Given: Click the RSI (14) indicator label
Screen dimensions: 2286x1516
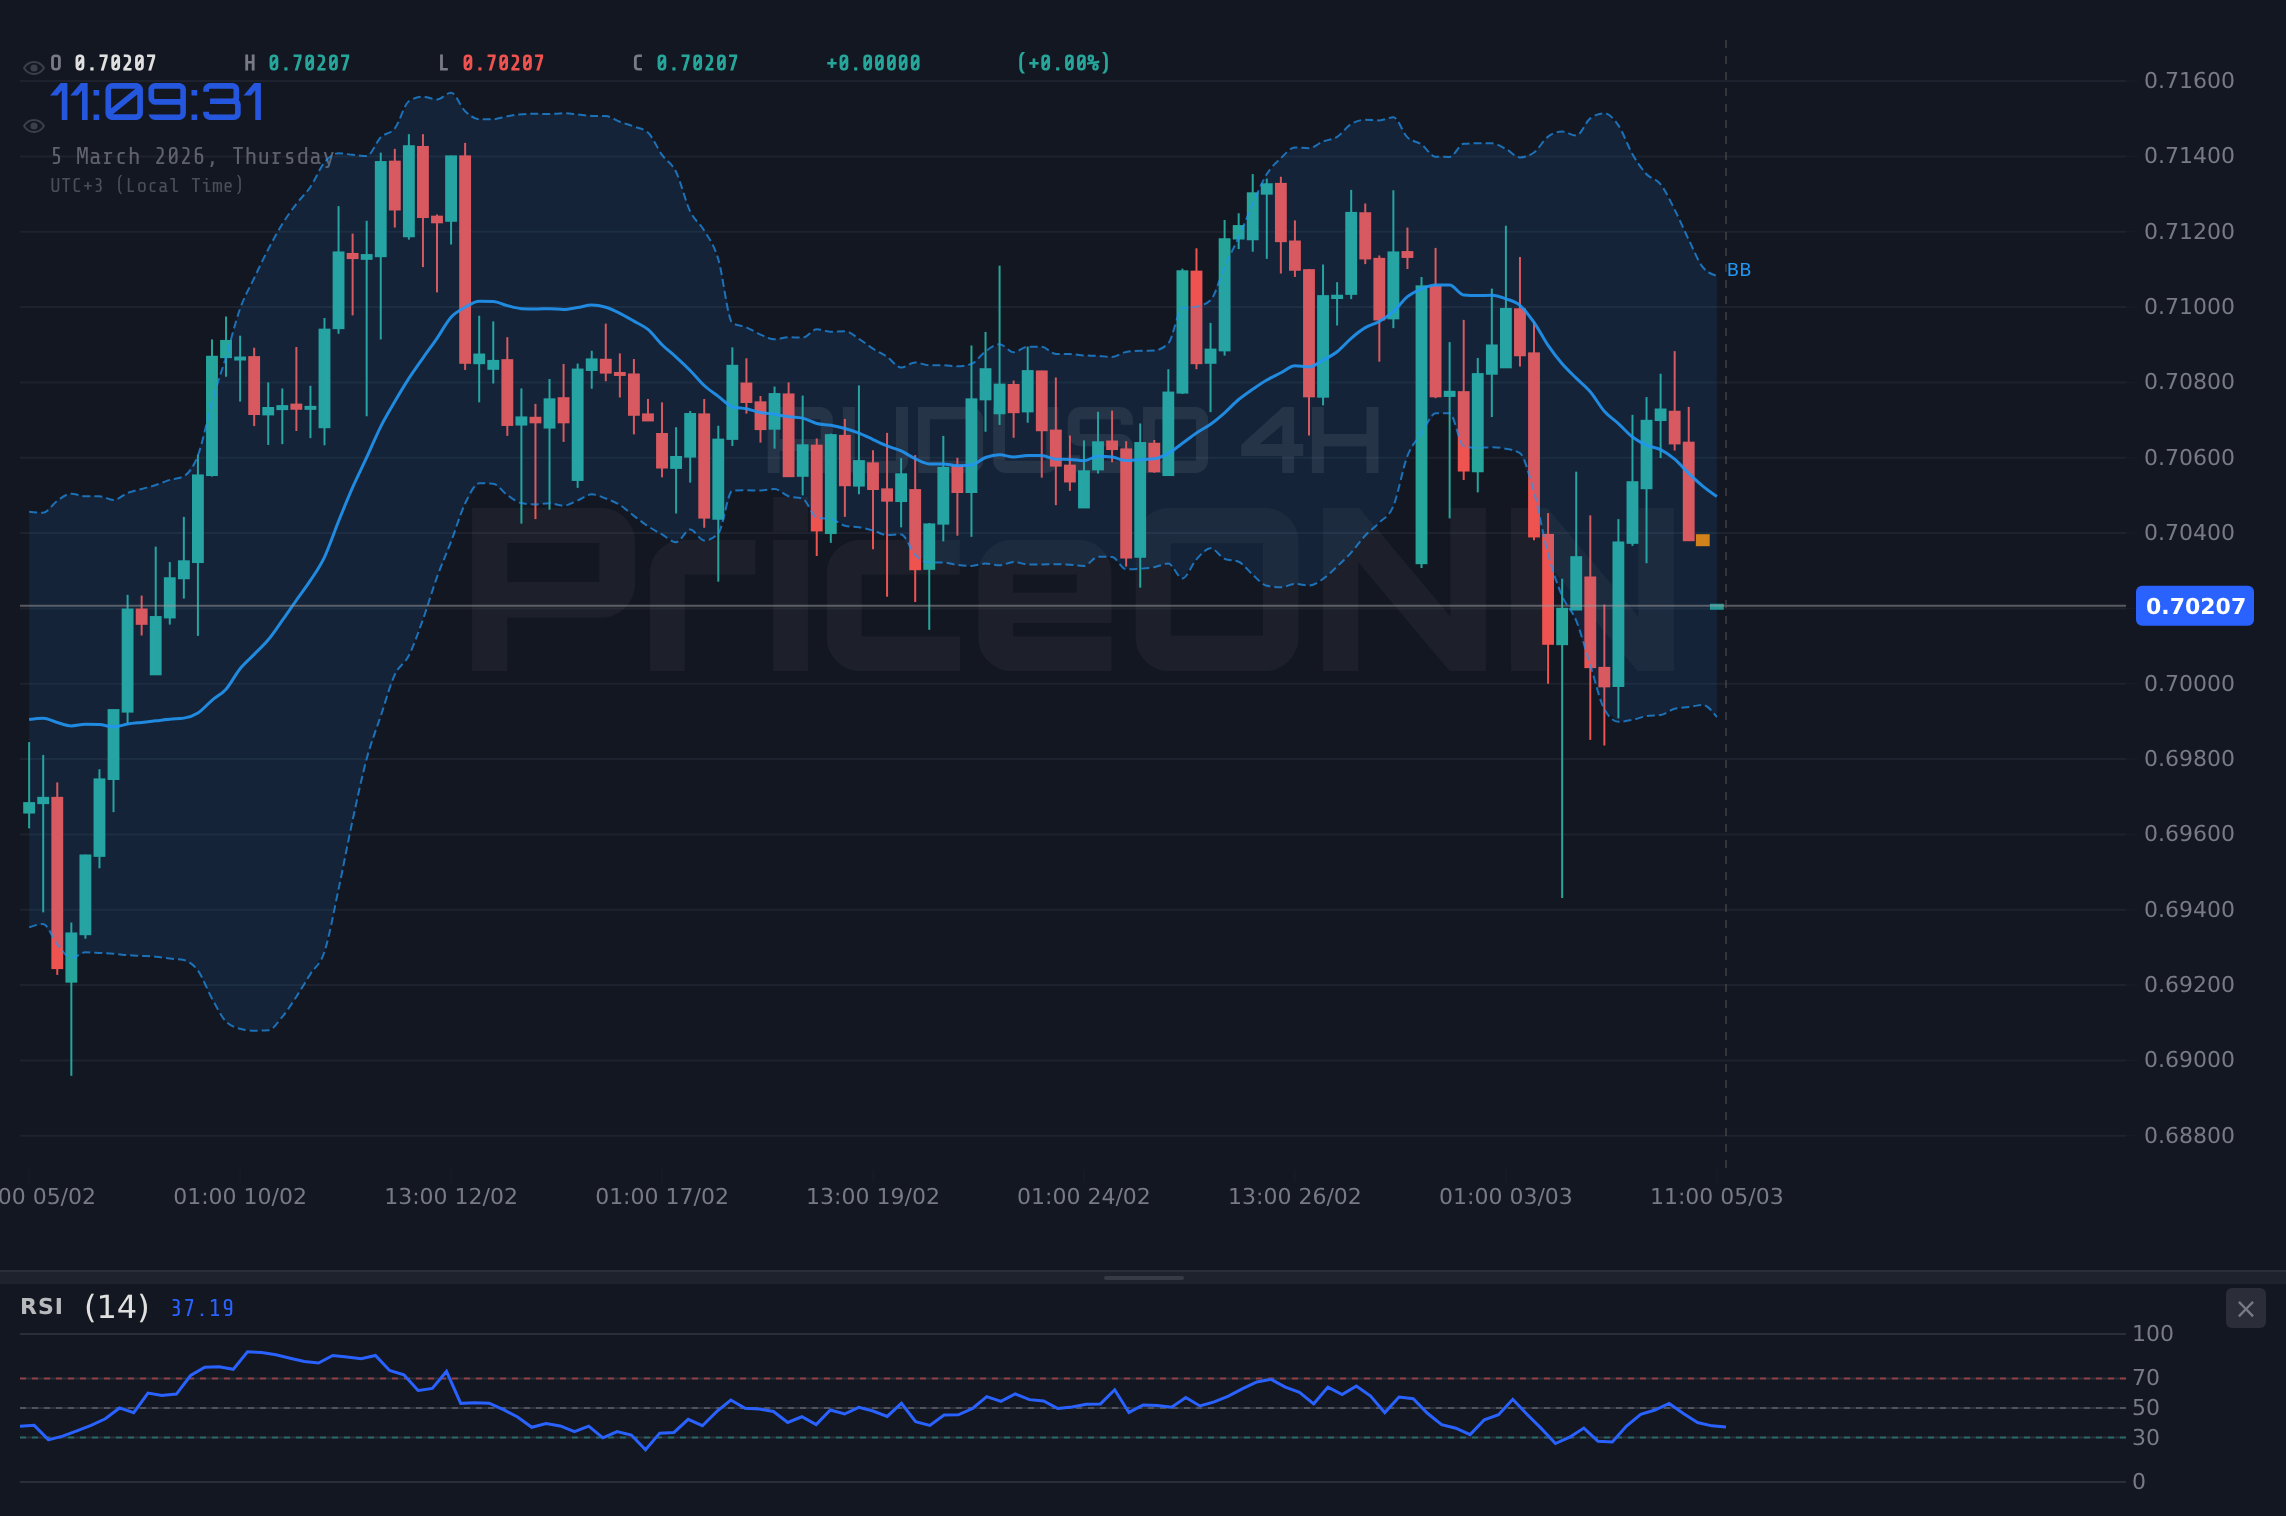Looking at the screenshot, I should (80, 1307).
